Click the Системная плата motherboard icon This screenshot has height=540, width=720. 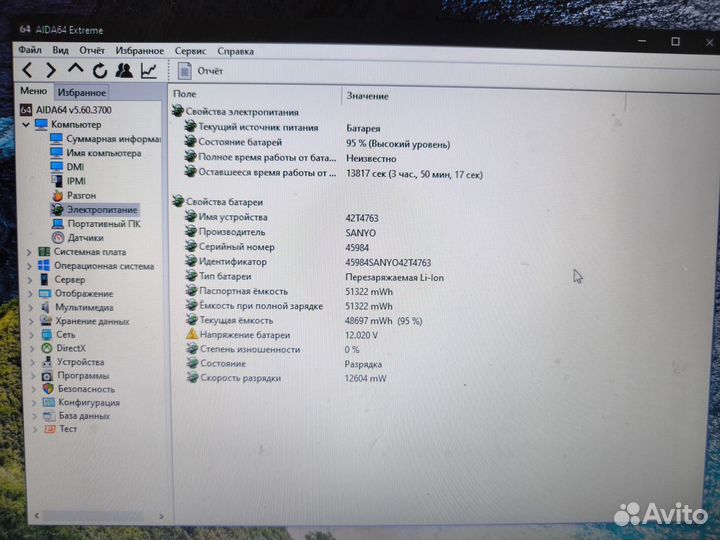44,252
